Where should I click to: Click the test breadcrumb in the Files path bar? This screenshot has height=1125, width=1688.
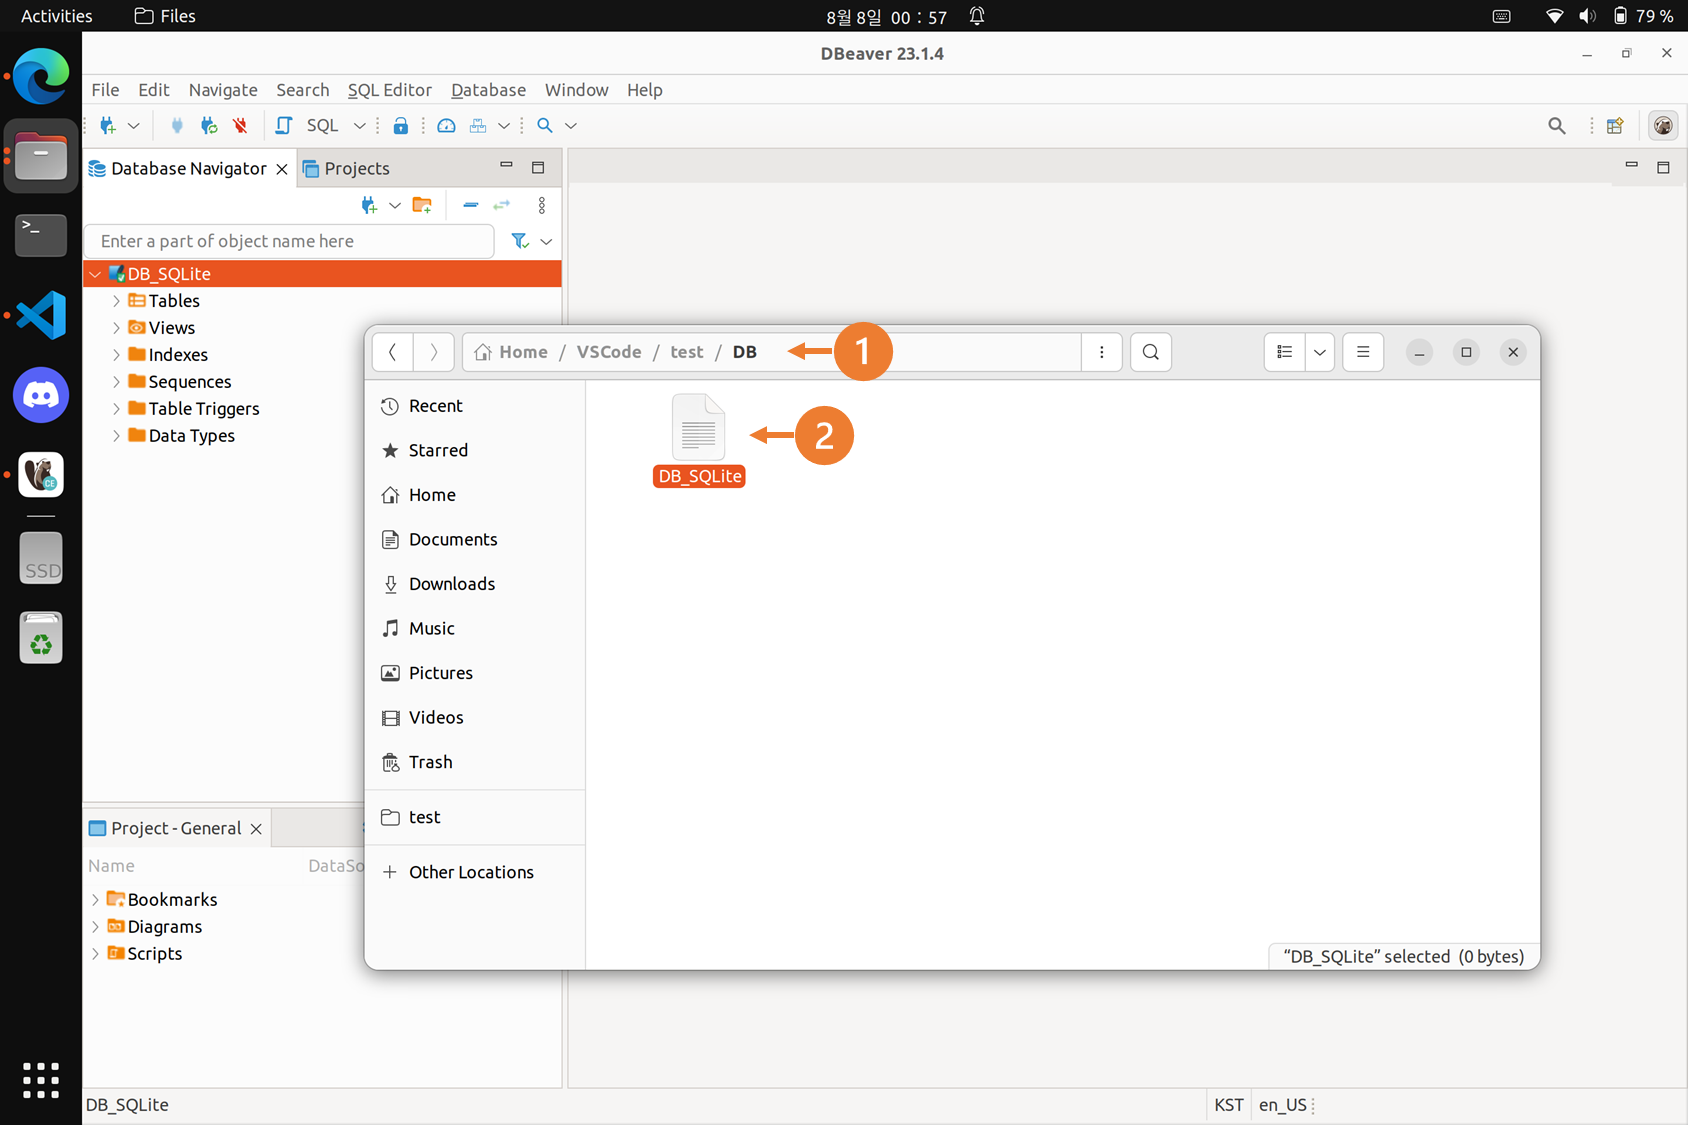[687, 352]
